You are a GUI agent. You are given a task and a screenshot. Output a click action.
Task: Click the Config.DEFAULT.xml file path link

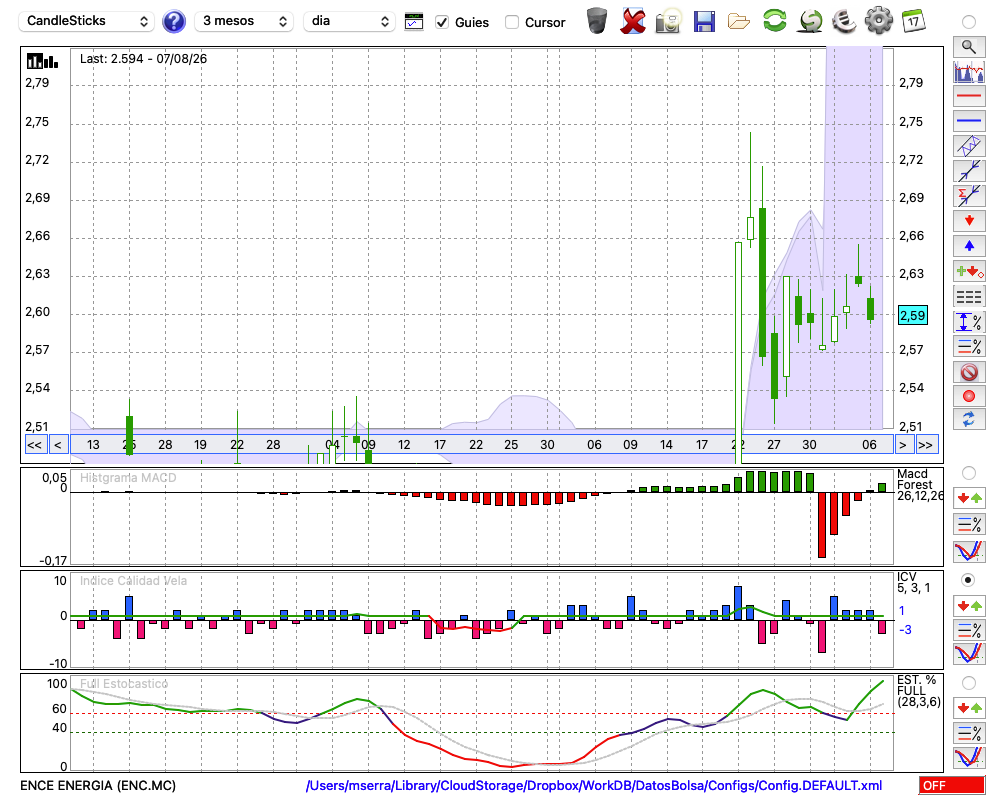click(594, 785)
